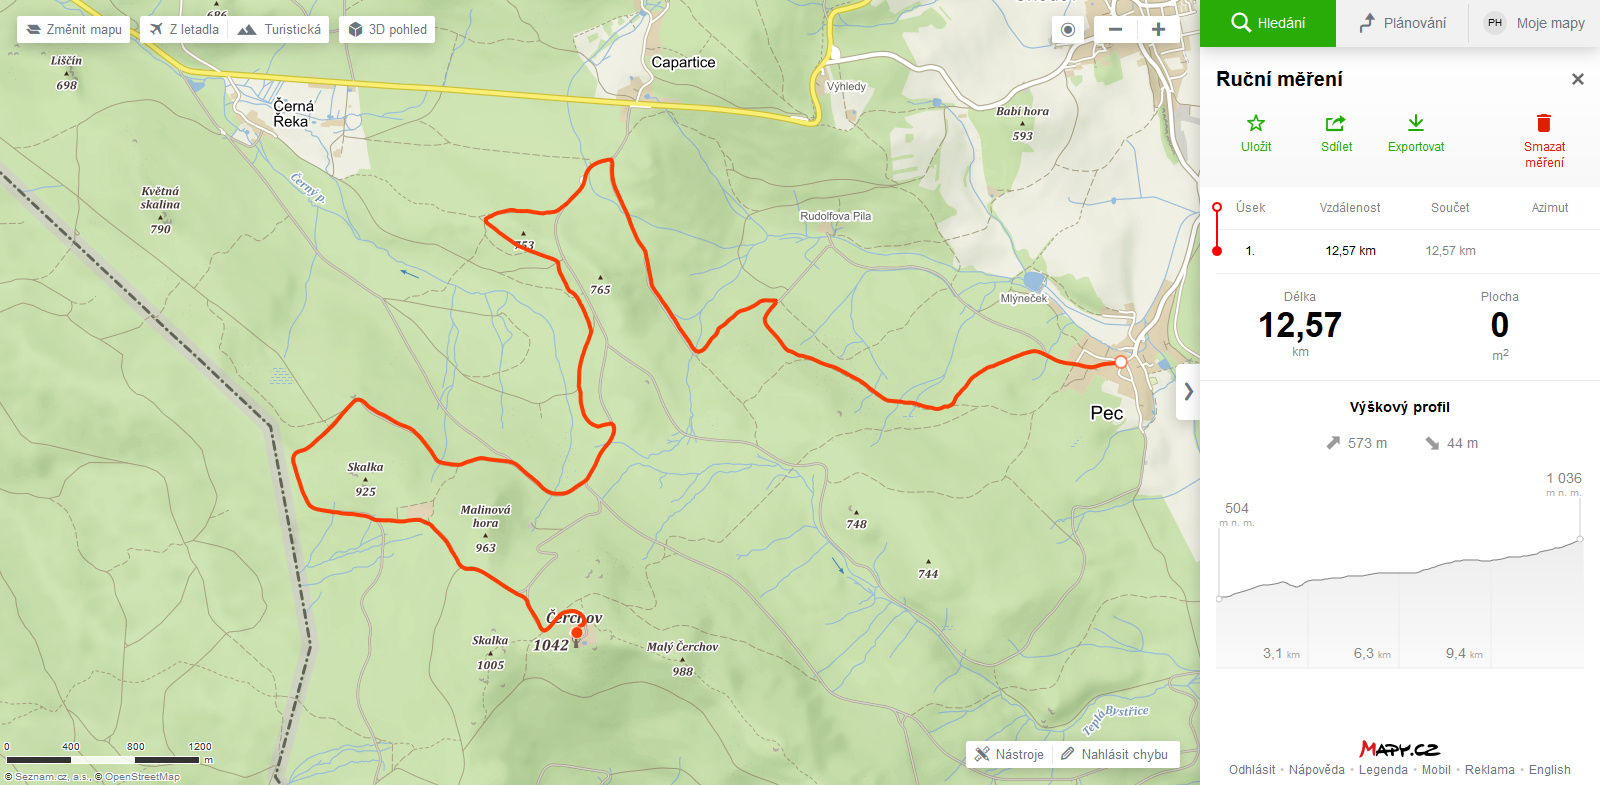Switch to the Plánování tab
Viewport: 1600px width, 785px height.
(x=1402, y=23)
